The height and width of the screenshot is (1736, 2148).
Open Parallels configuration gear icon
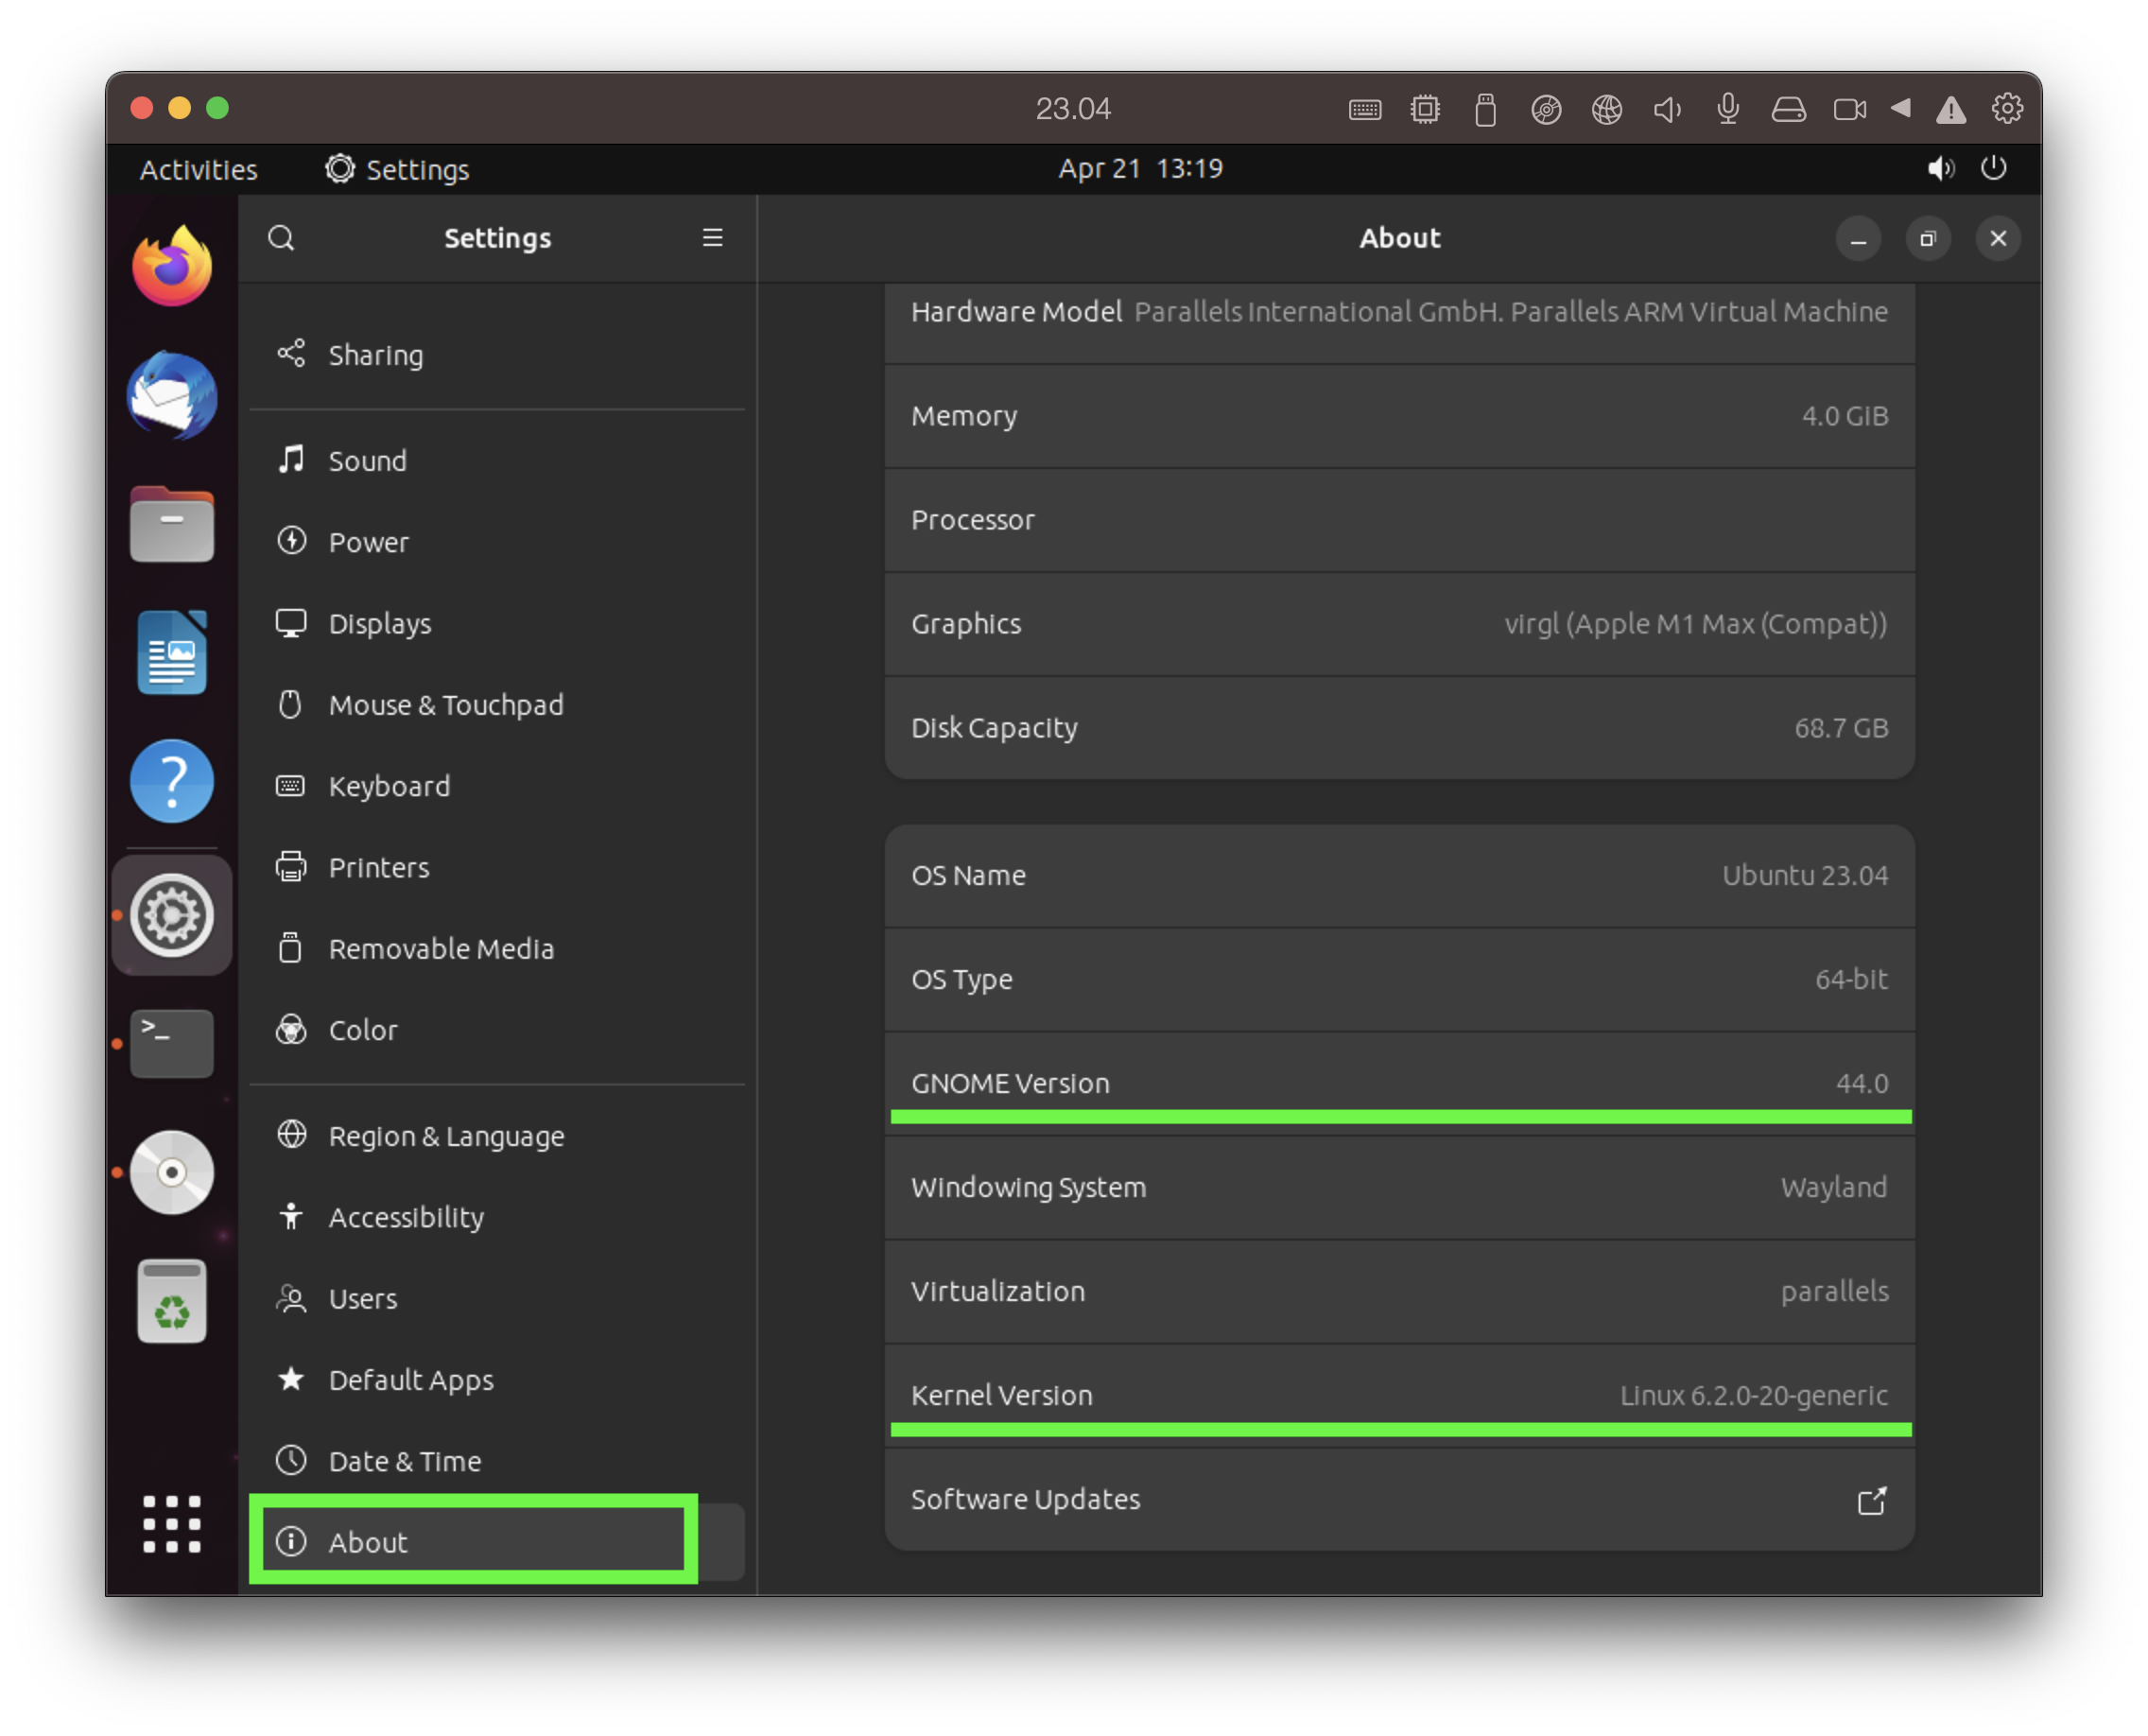click(2008, 108)
